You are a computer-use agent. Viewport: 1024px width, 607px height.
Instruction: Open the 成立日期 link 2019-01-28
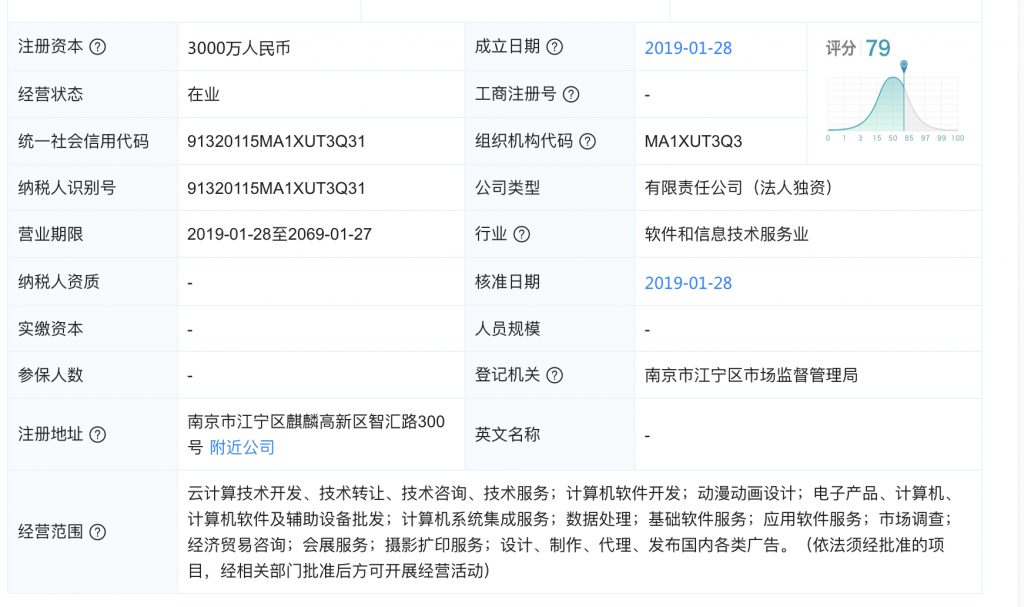[x=688, y=48]
